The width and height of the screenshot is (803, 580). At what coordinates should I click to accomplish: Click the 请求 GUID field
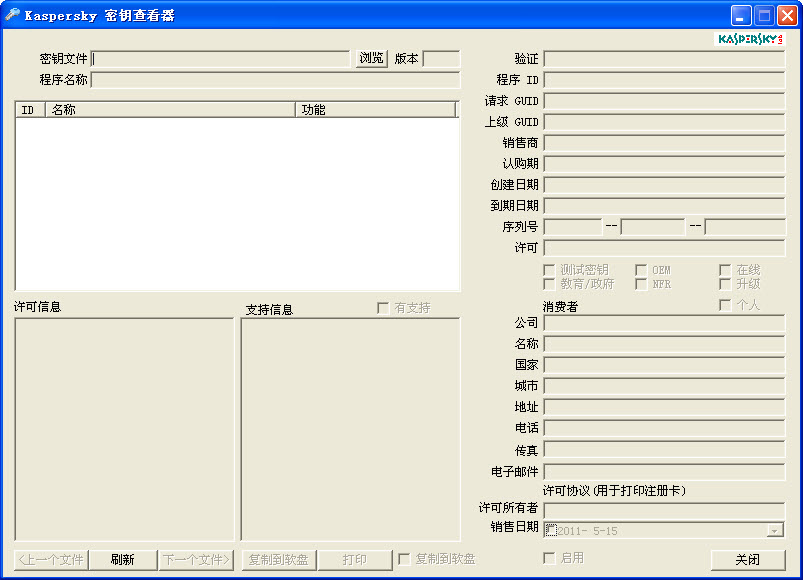664,101
